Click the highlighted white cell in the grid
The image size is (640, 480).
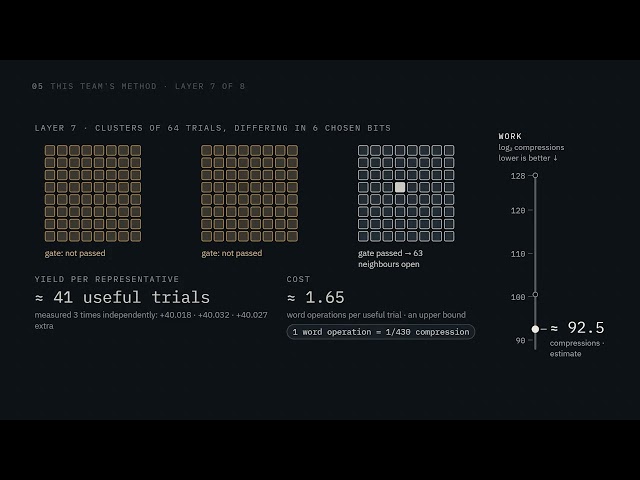click(x=400, y=187)
